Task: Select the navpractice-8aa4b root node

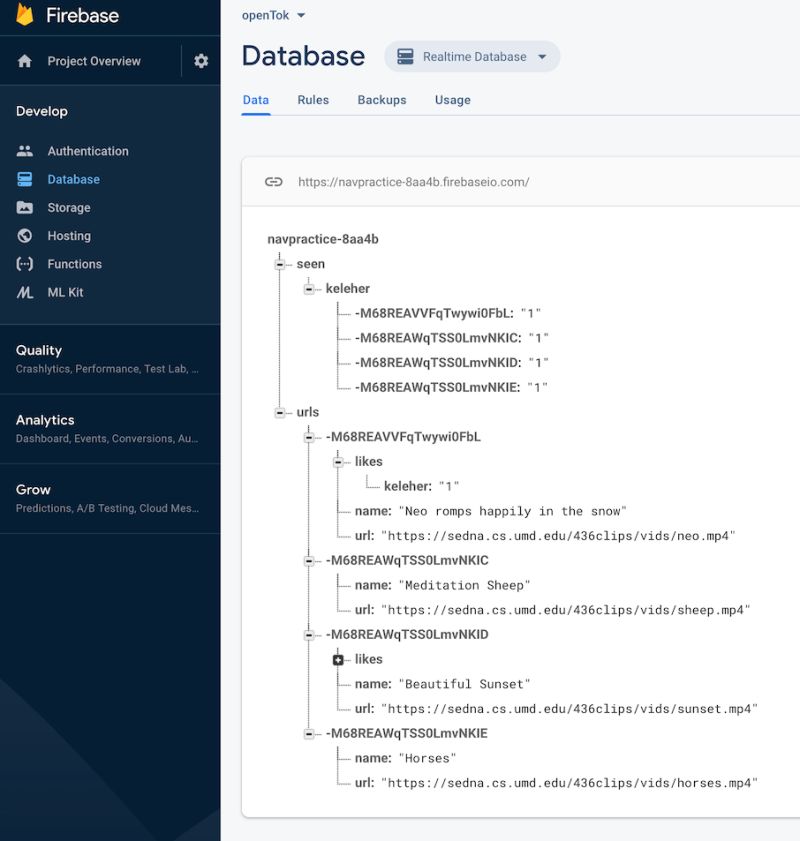Action: pos(323,239)
